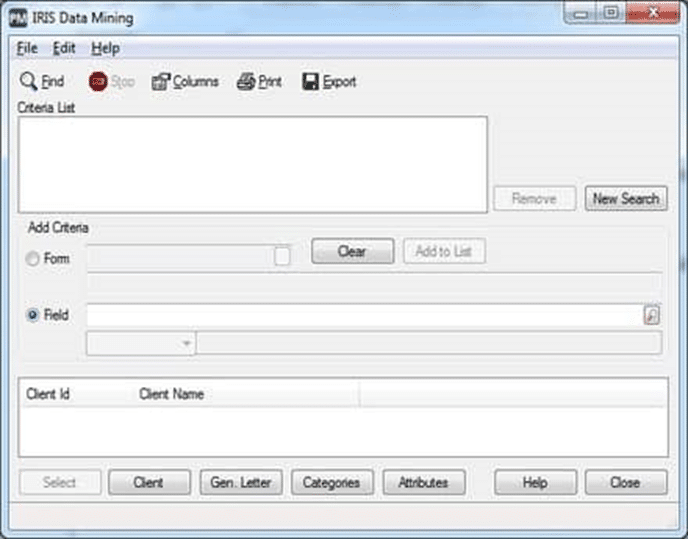Minimize the IRIS Data Mining window
The width and height of the screenshot is (688, 539).
point(580,14)
